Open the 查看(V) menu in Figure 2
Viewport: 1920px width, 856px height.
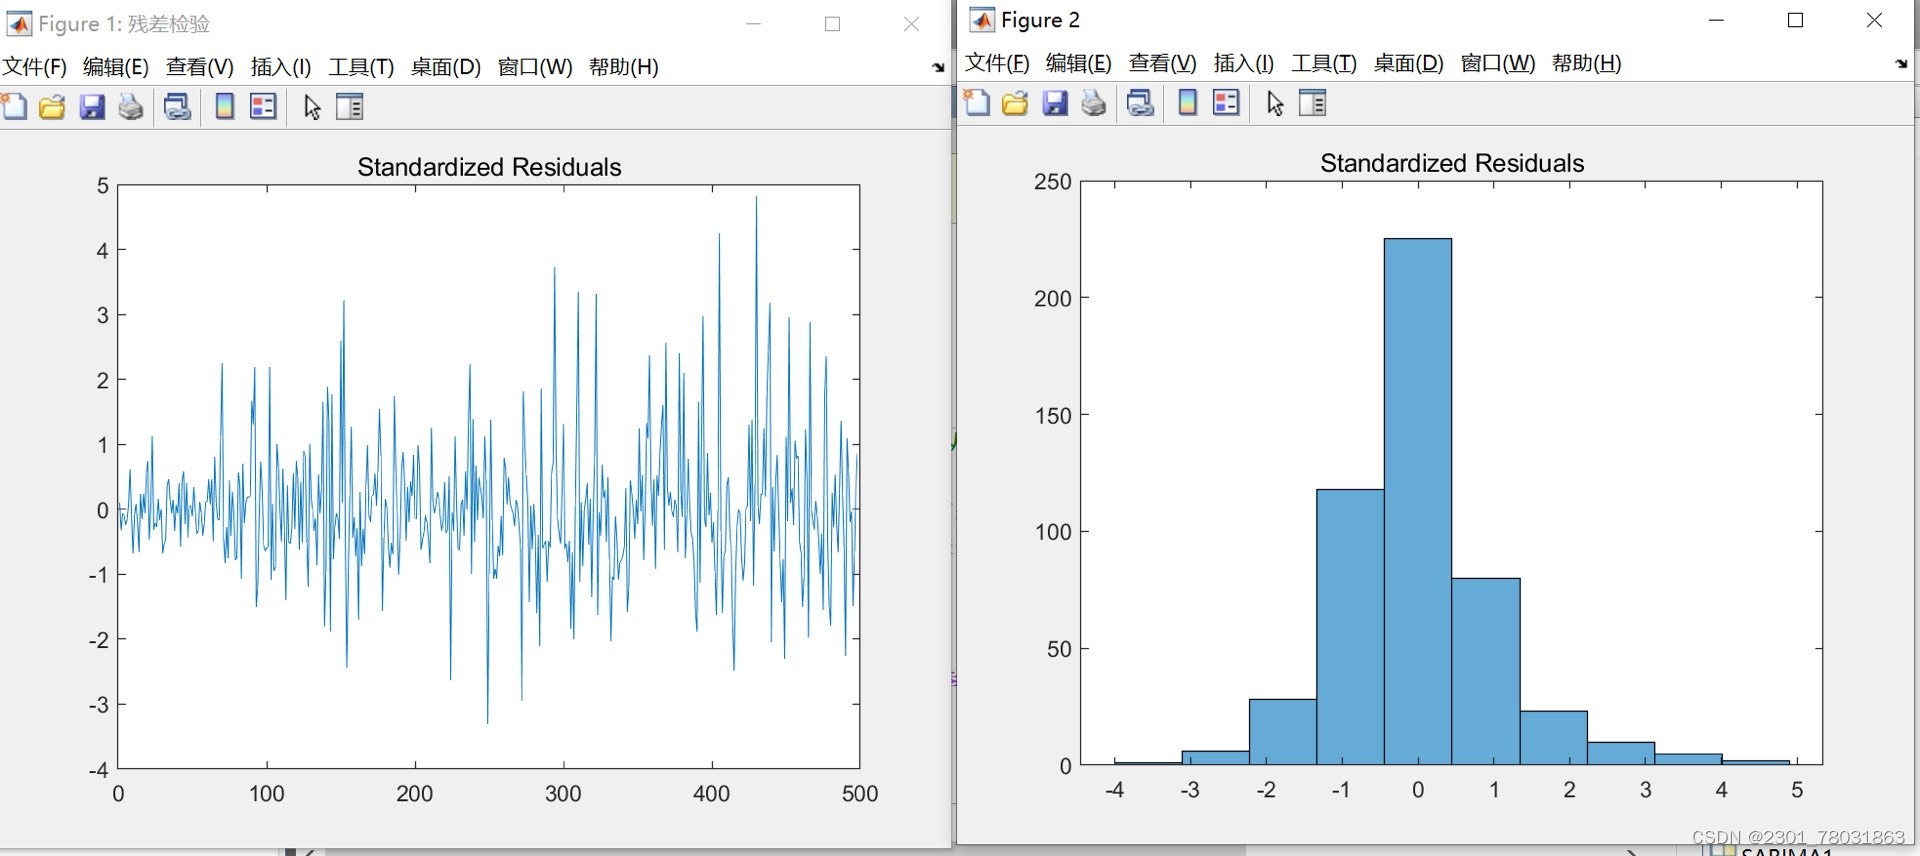pos(1163,63)
